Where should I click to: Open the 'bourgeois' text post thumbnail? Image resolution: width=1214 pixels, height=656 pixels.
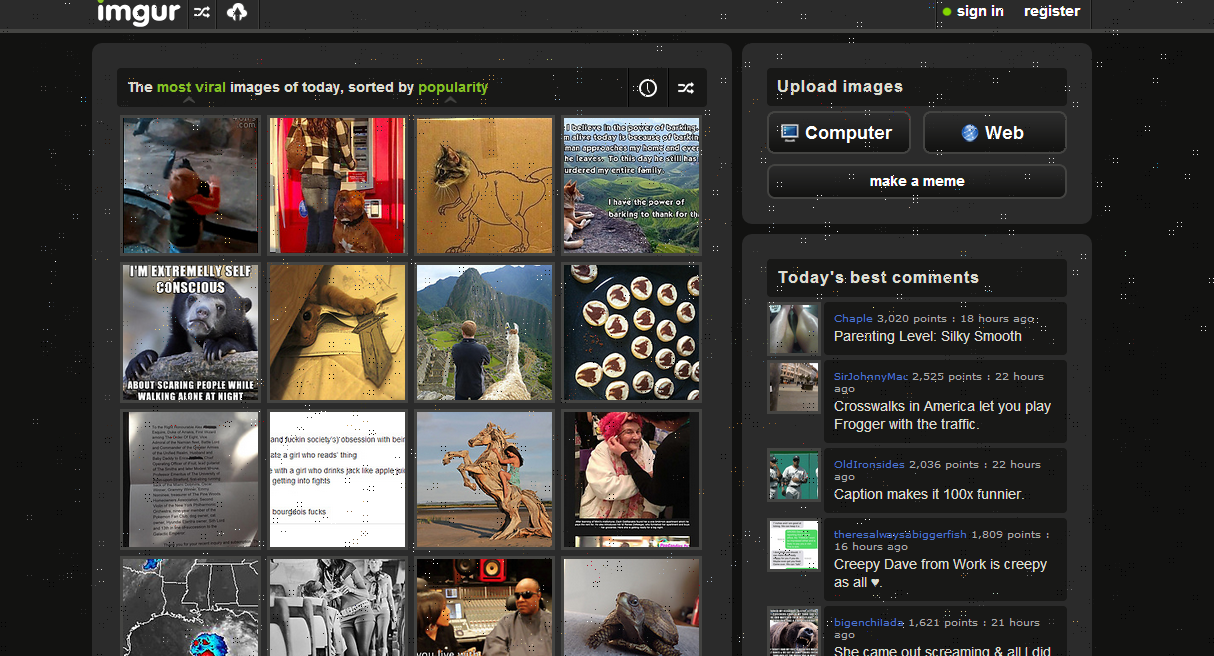point(337,479)
